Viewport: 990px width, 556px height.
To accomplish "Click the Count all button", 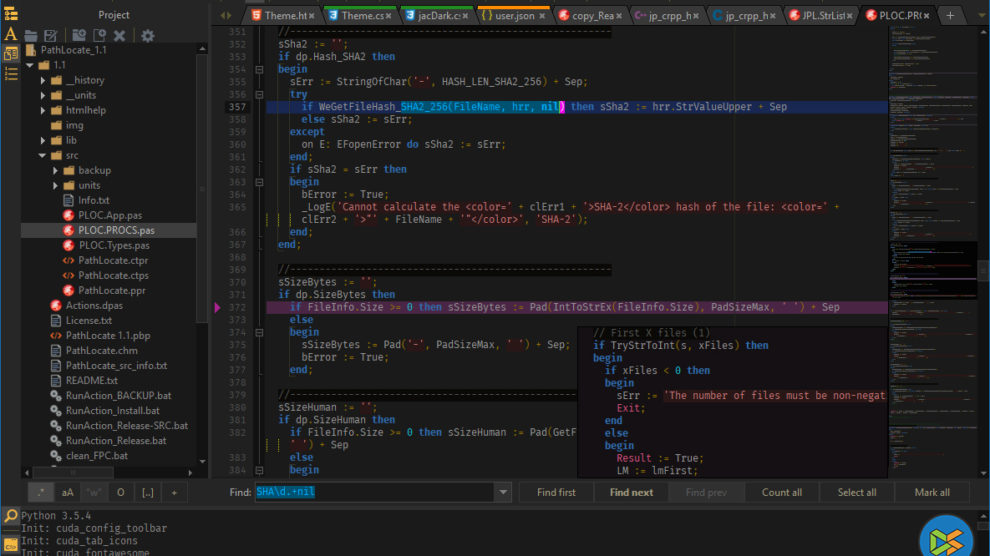I will point(781,492).
